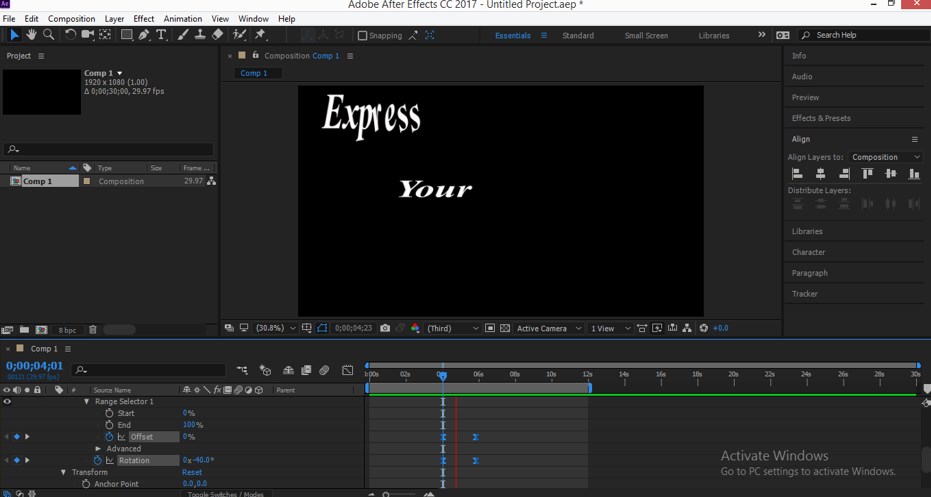Select the Clone Stamp tool
The height and width of the screenshot is (497, 931).
click(200, 35)
